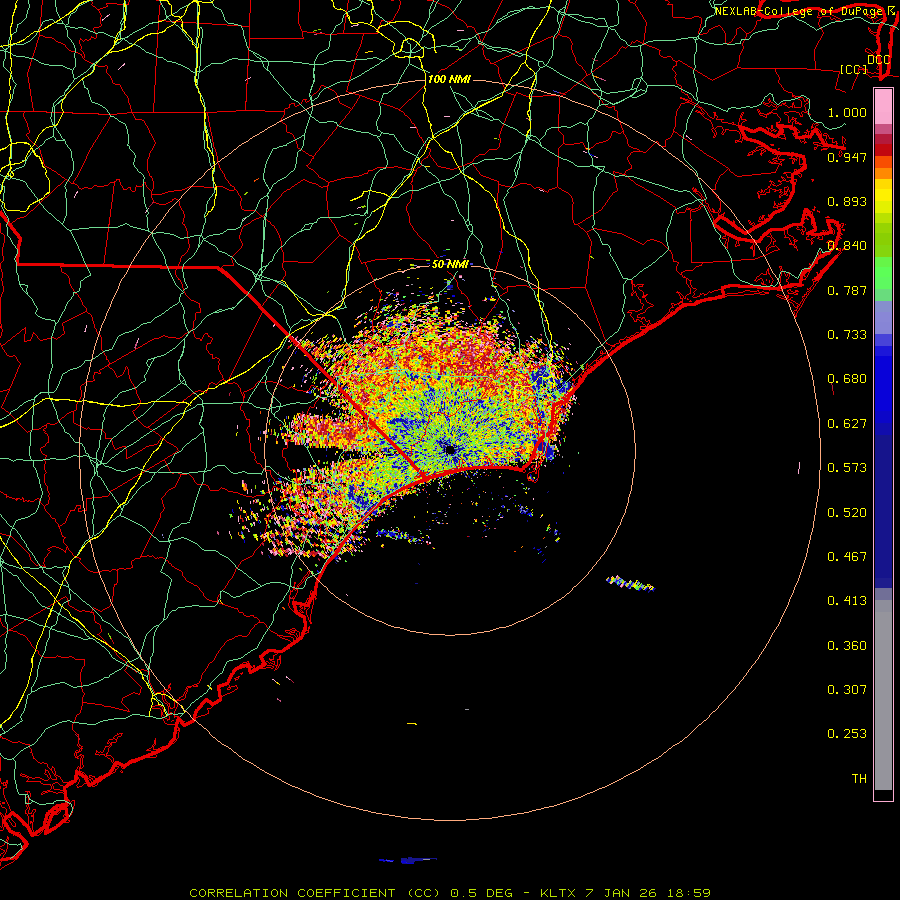Click the 0.733 scale label
This screenshot has height=900, width=900.
tap(847, 335)
